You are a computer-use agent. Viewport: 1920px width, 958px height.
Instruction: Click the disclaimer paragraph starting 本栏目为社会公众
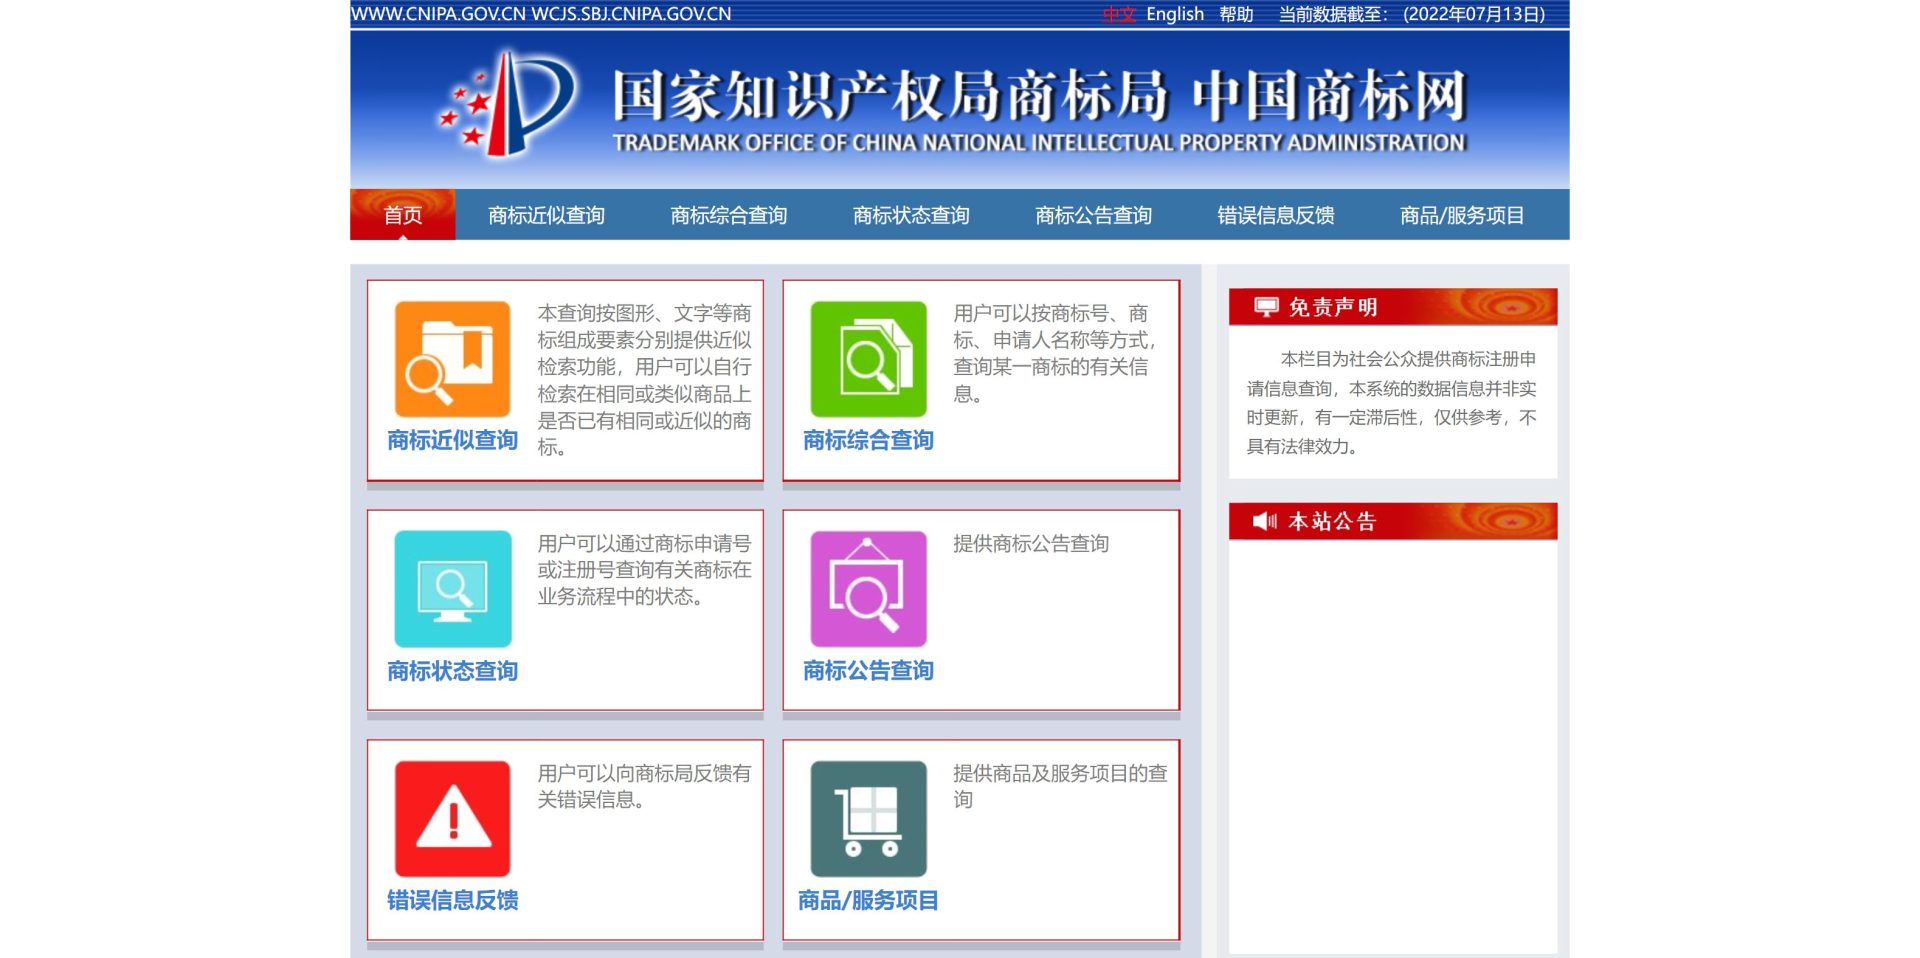[x=1391, y=403]
